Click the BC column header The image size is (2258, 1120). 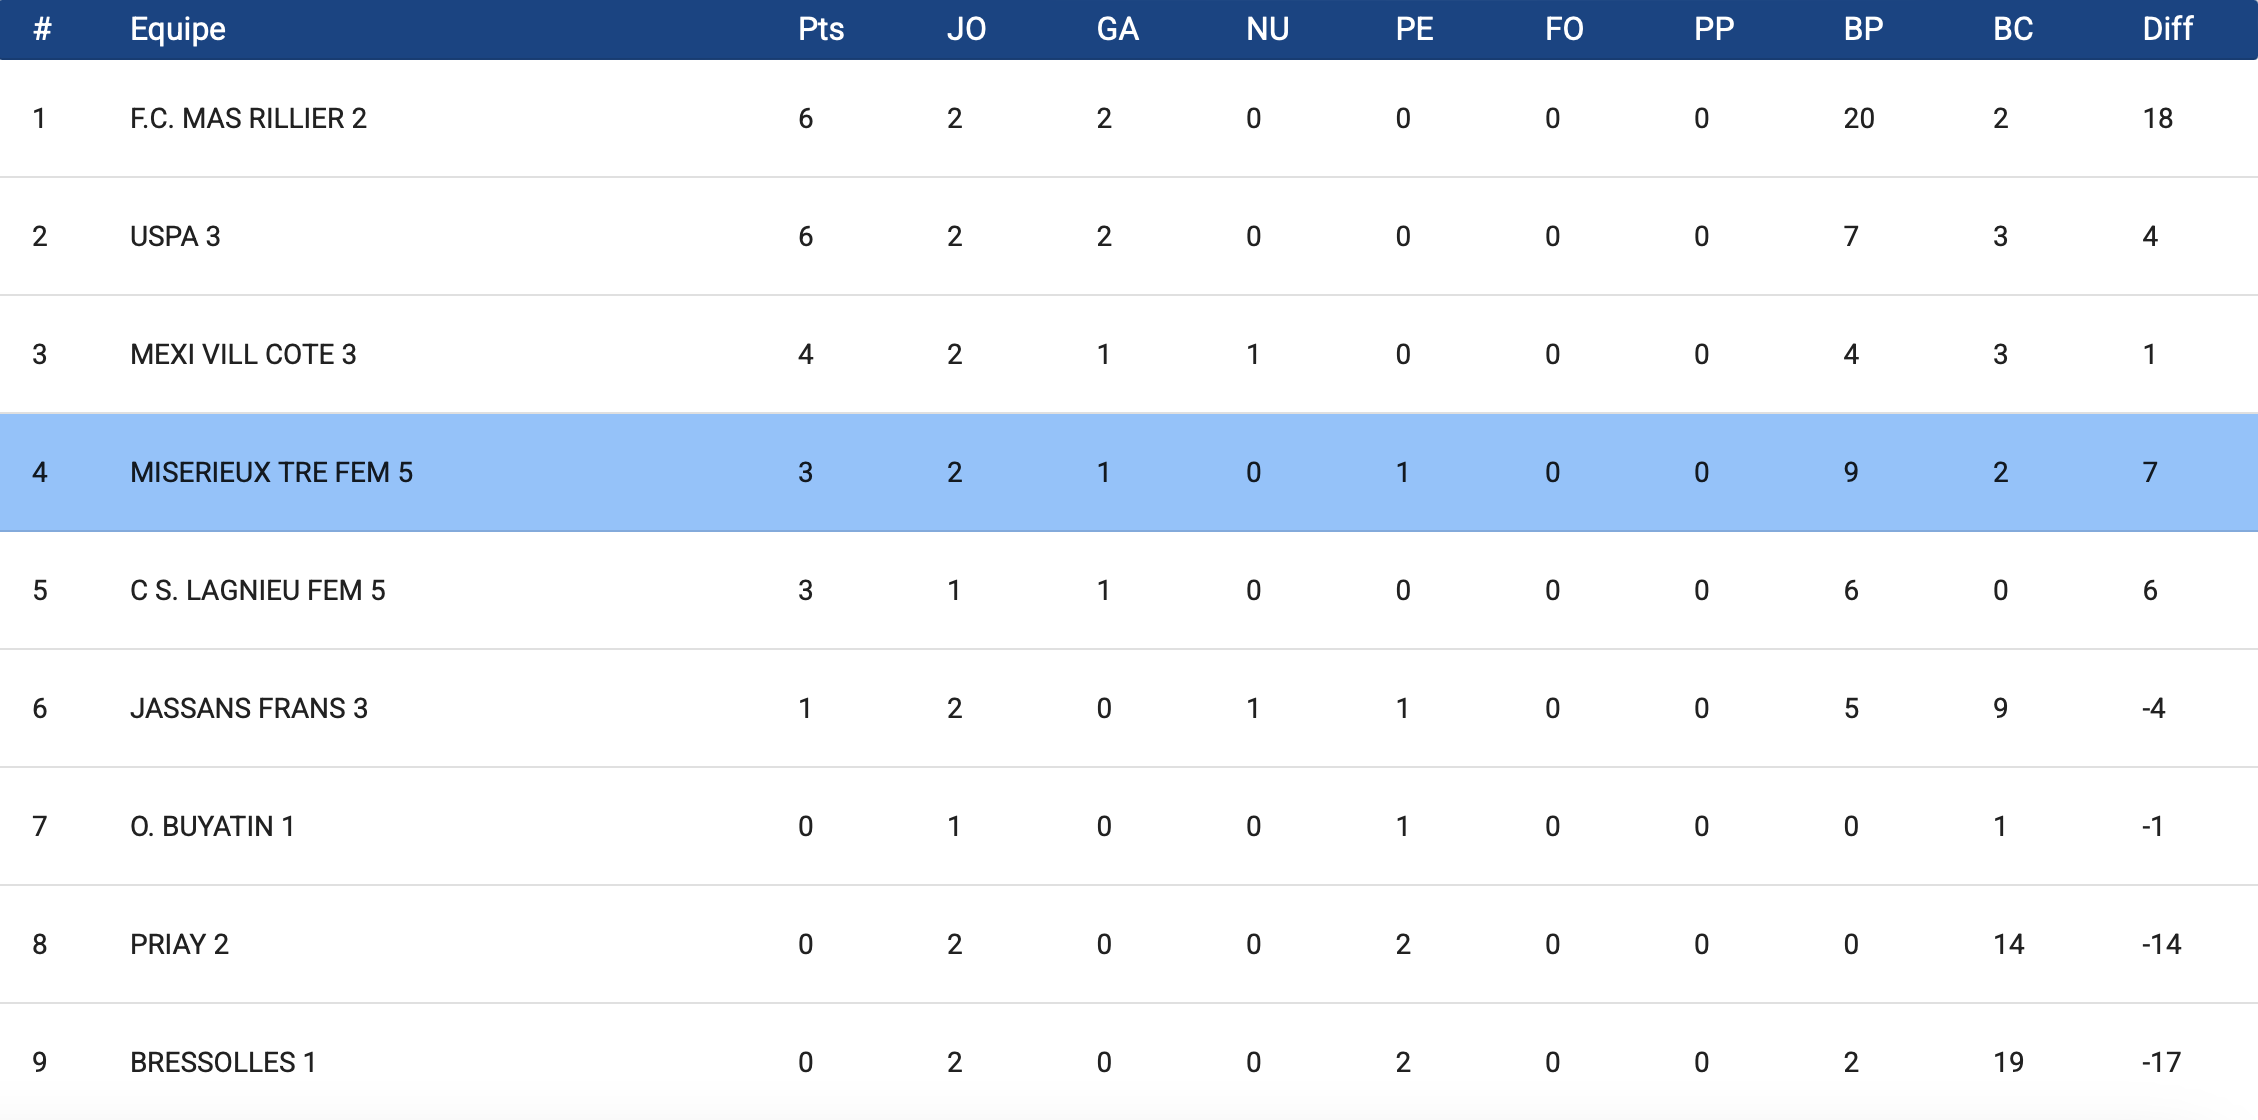coord(2013,29)
